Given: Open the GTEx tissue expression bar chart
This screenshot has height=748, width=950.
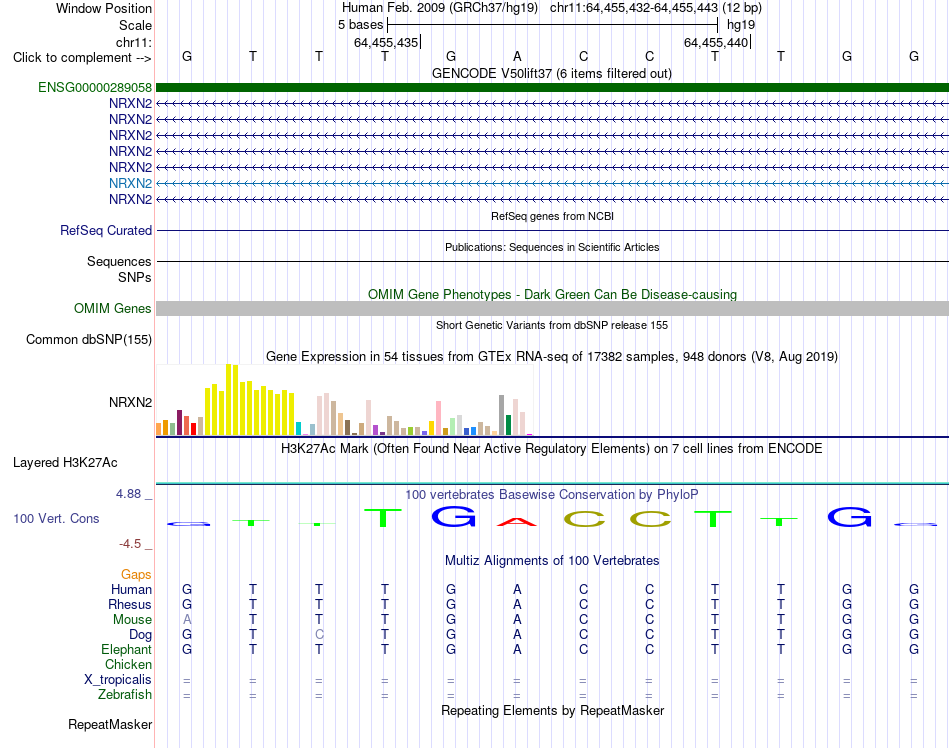Looking at the screenshot, I should pos(344,400).
